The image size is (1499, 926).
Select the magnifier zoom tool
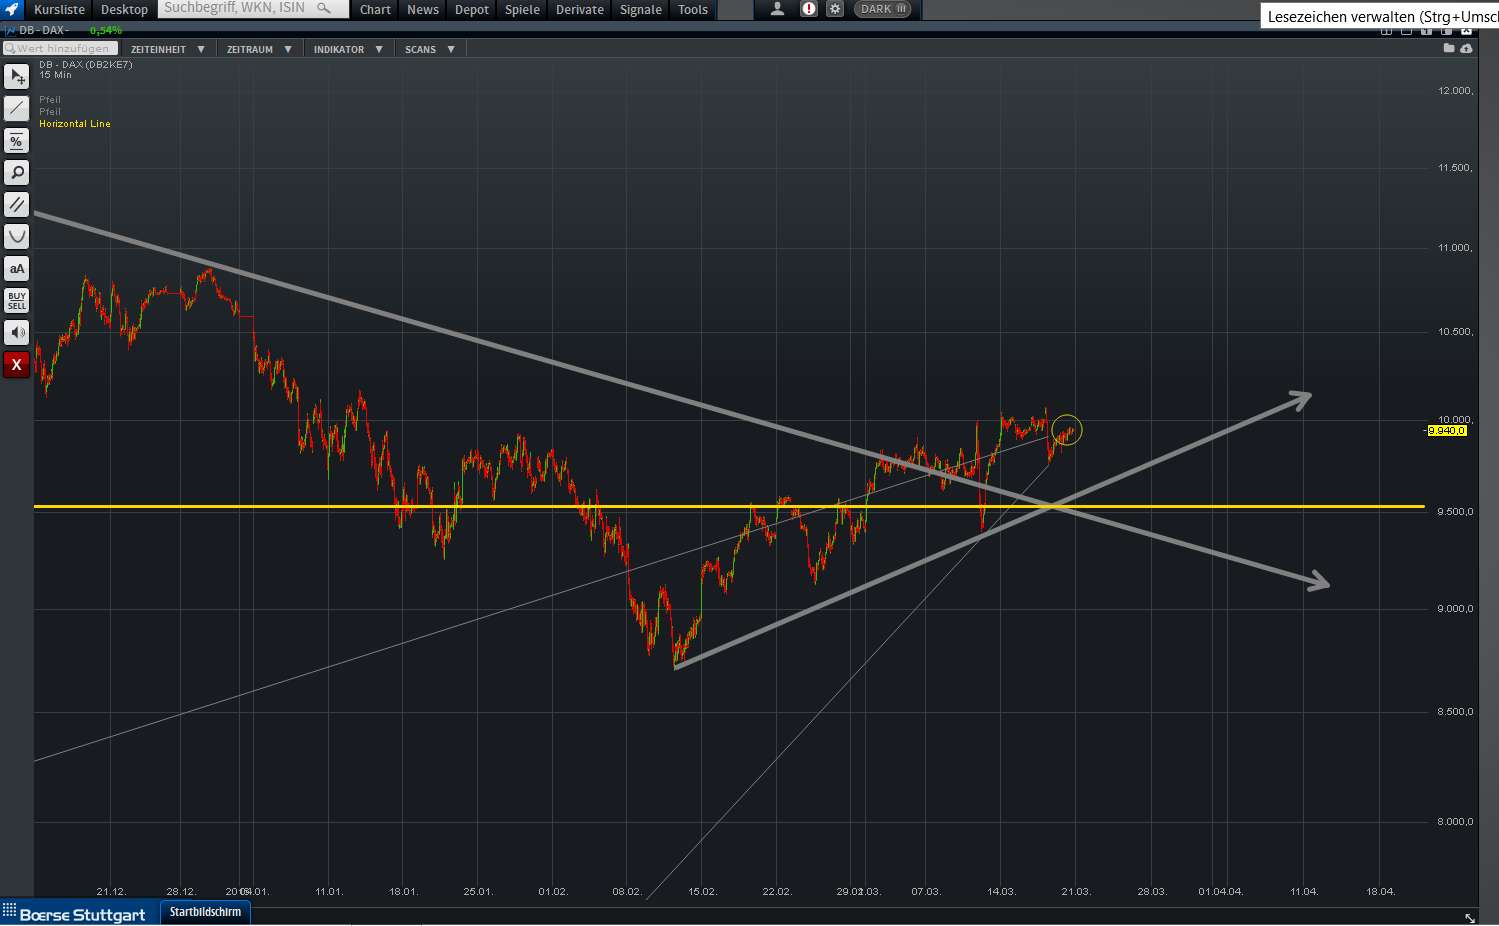tap(16, 172)
